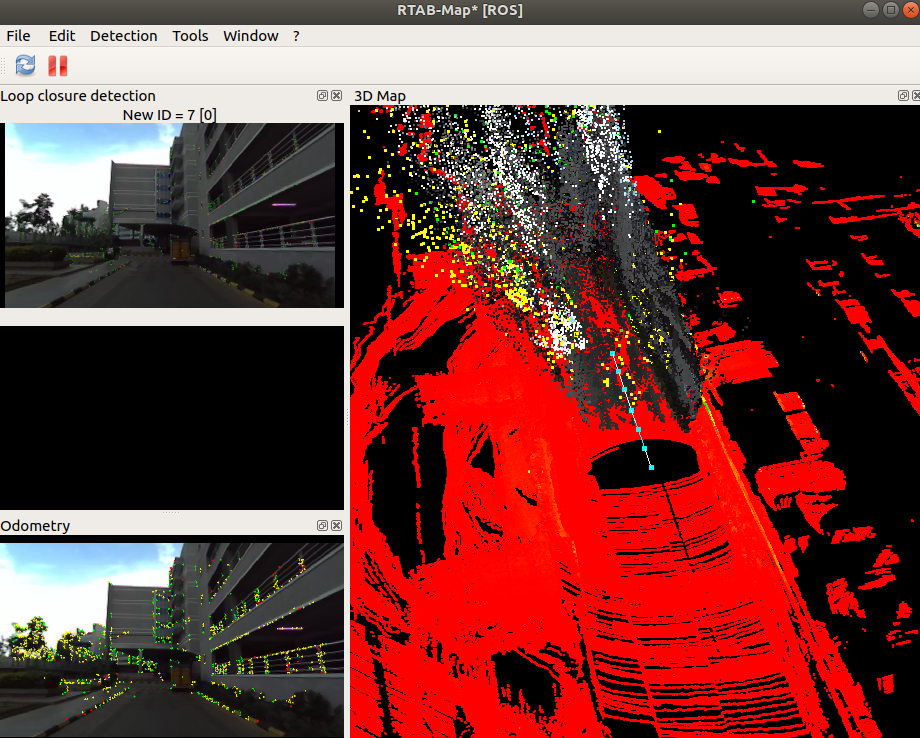Image resolution: width=920 pixels, height=738 pixels.
Task: Click the empty black loop match view
Action: (172, 417)
